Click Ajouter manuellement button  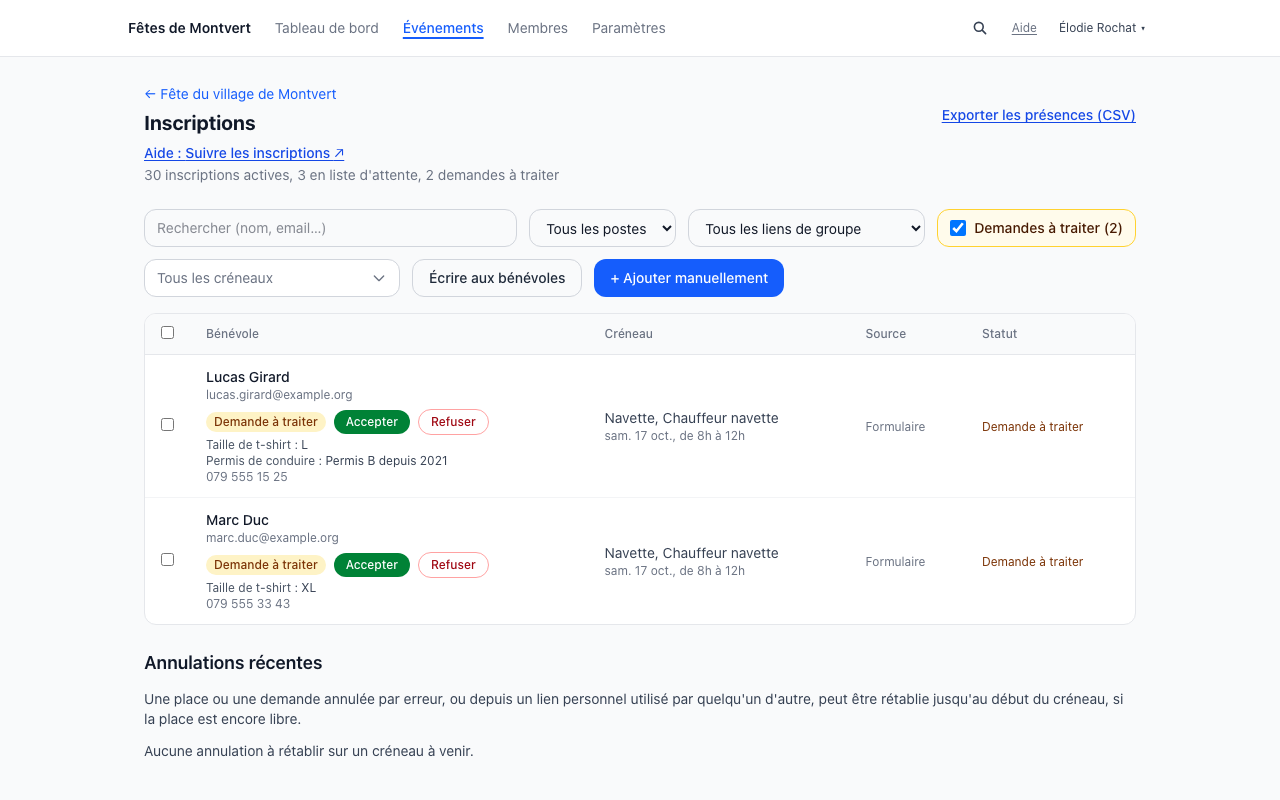point(689,278)
